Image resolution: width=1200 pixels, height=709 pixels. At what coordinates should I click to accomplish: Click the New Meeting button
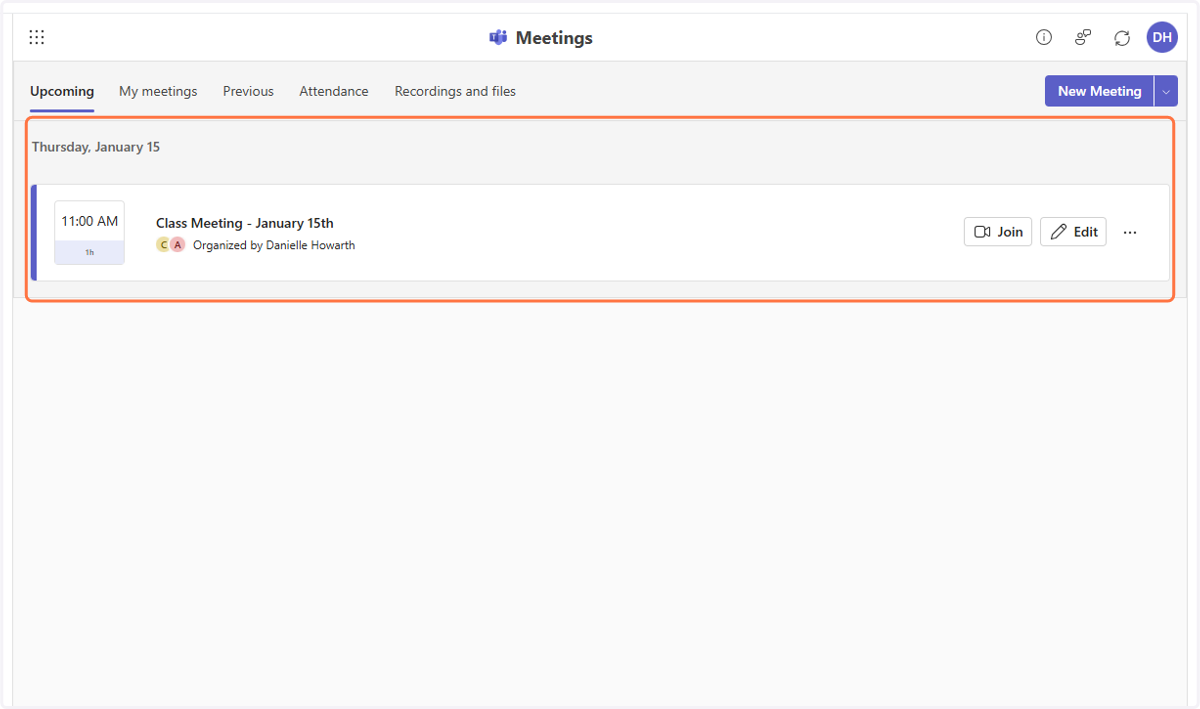click(1099, 91)
